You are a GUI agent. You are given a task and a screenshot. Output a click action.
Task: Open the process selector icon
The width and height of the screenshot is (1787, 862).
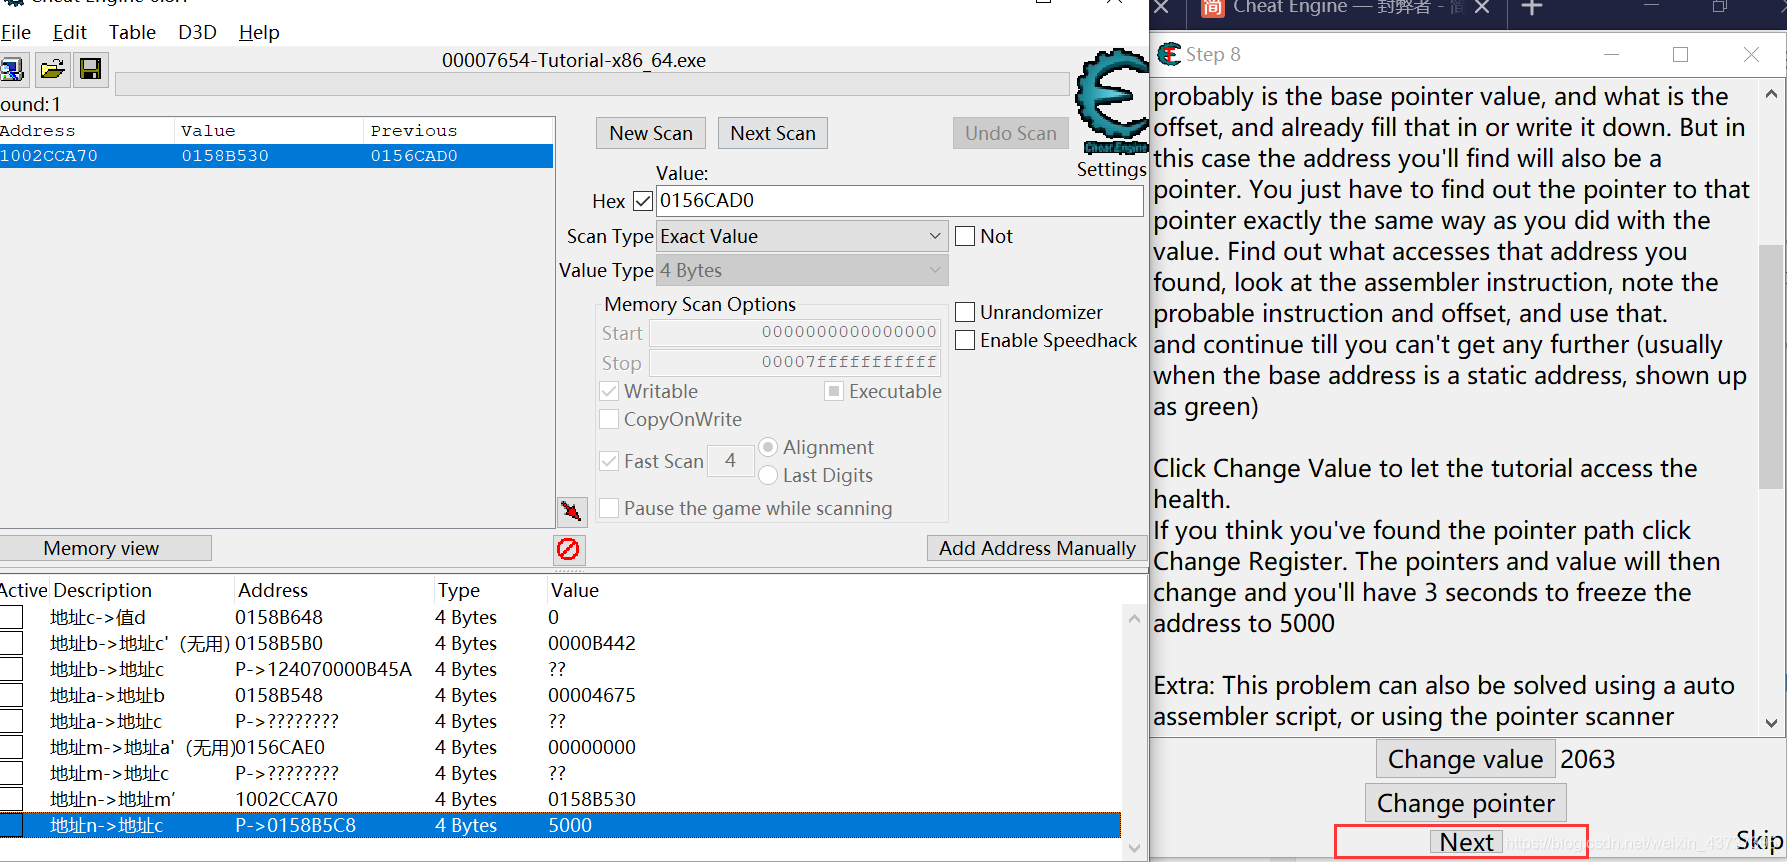point(13,69)
